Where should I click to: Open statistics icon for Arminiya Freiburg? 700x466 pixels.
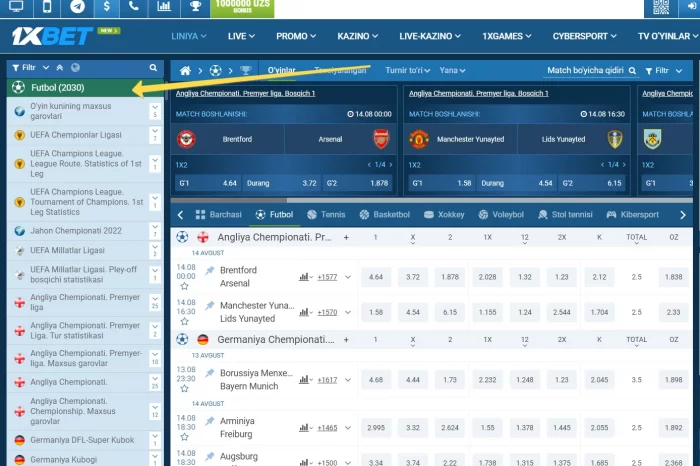pyautogui.click(x=305, y=428)
